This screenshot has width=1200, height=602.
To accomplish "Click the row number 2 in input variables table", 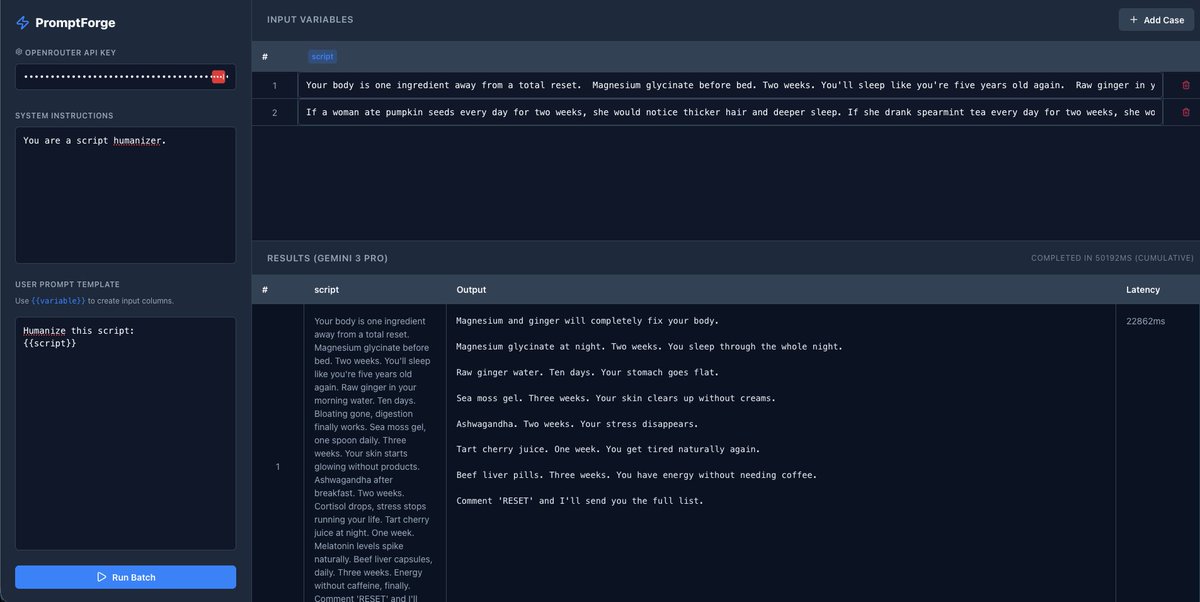I will point(275,113).
